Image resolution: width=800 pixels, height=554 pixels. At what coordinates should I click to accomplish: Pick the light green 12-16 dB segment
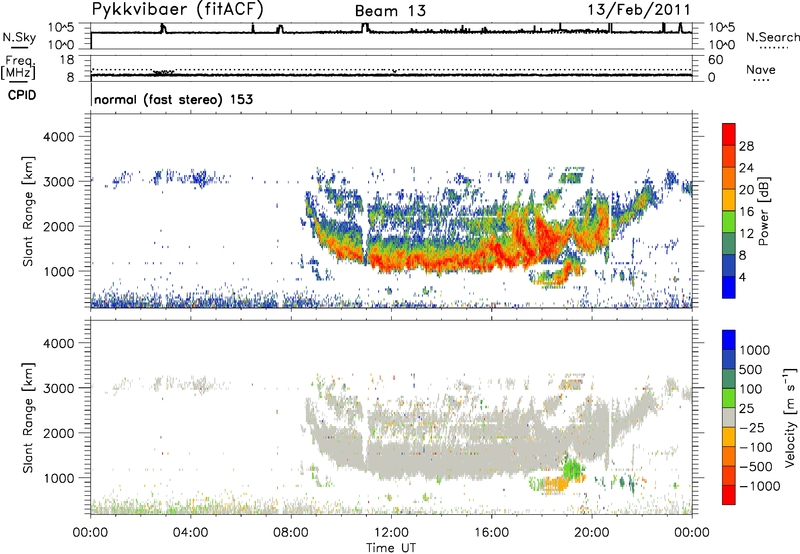point(729,222)
